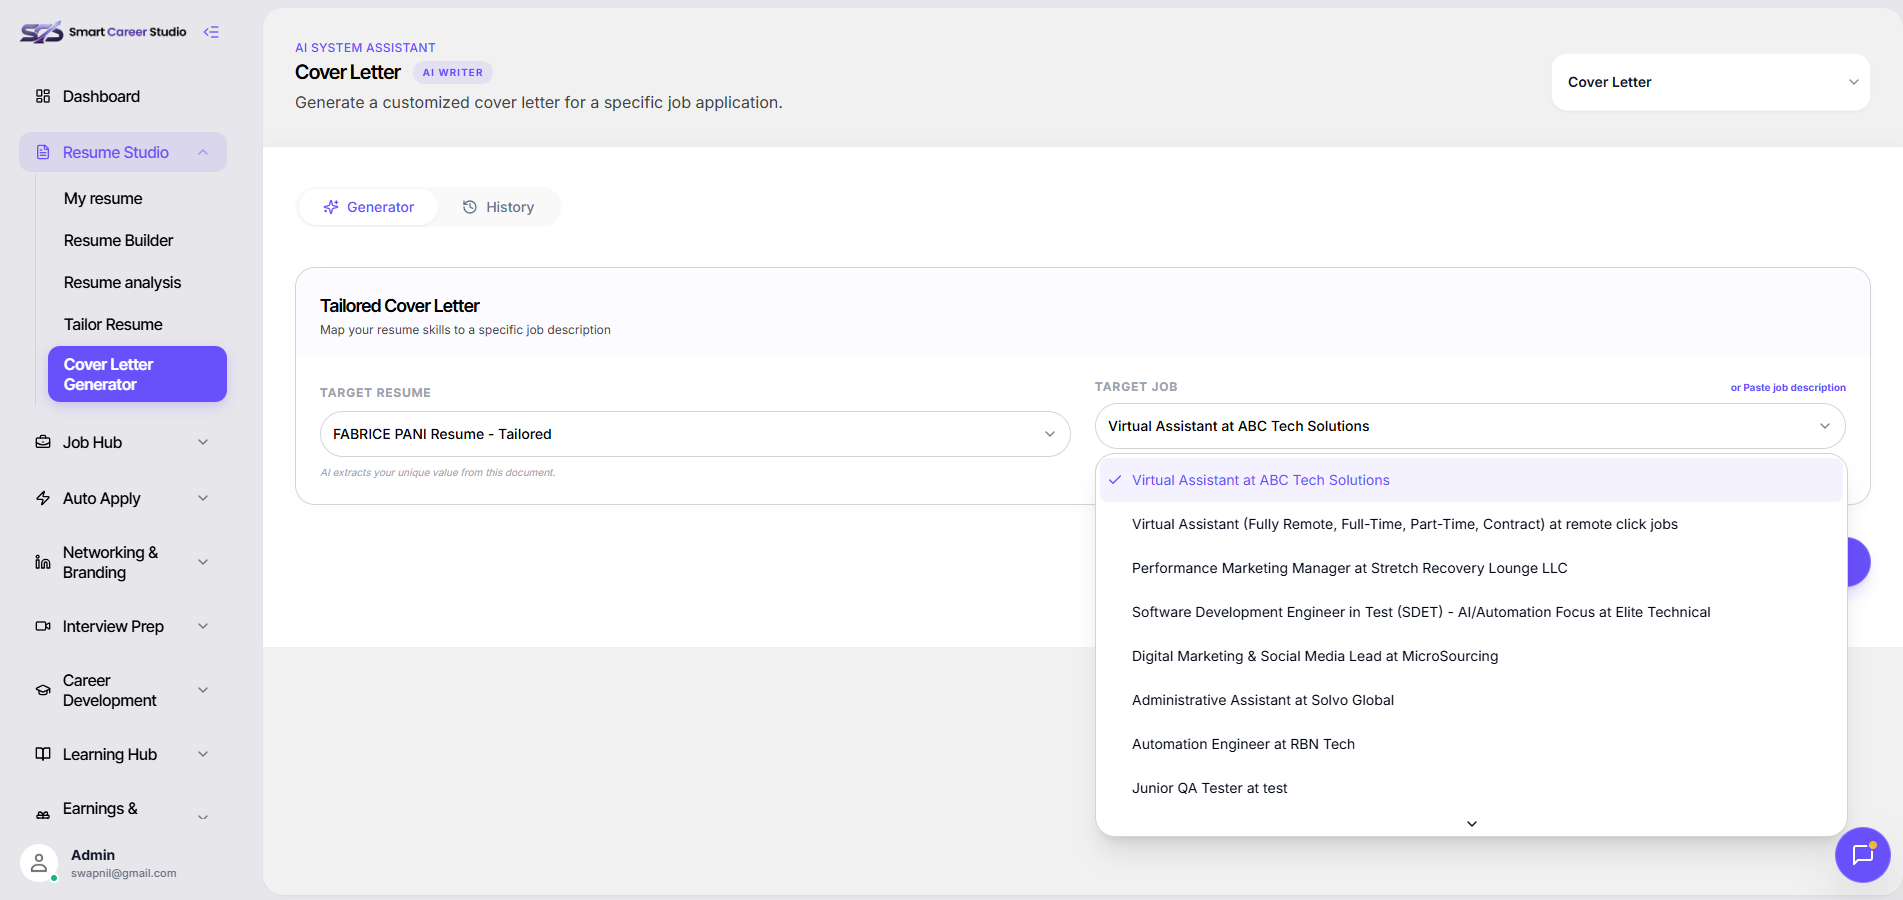The height and width of the screenshot is (900, 1903).
Task: Go to Tailor Resume
Action: [113, 324]
